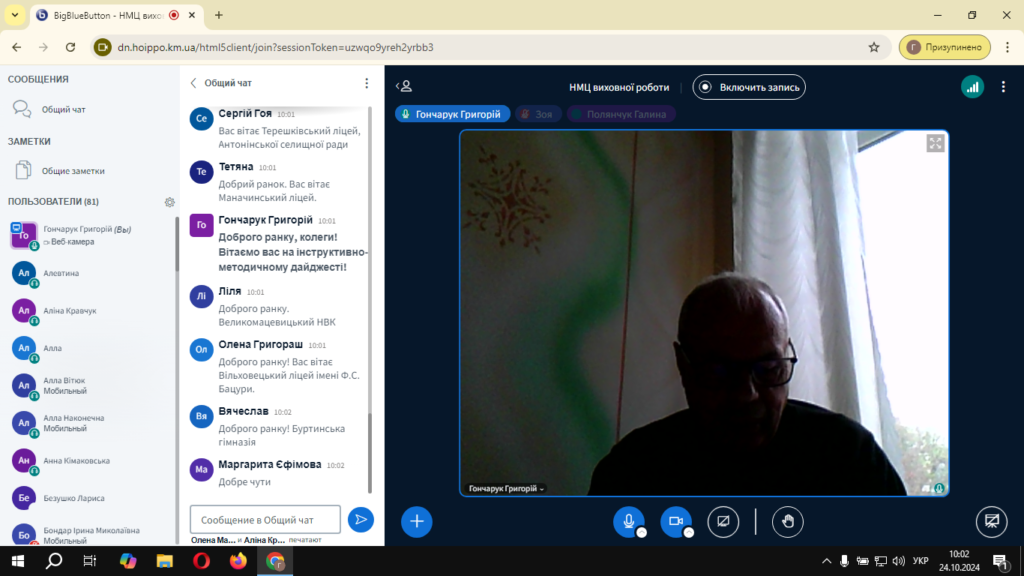
Task: Toggle users list panel icon
Action: 404,86
